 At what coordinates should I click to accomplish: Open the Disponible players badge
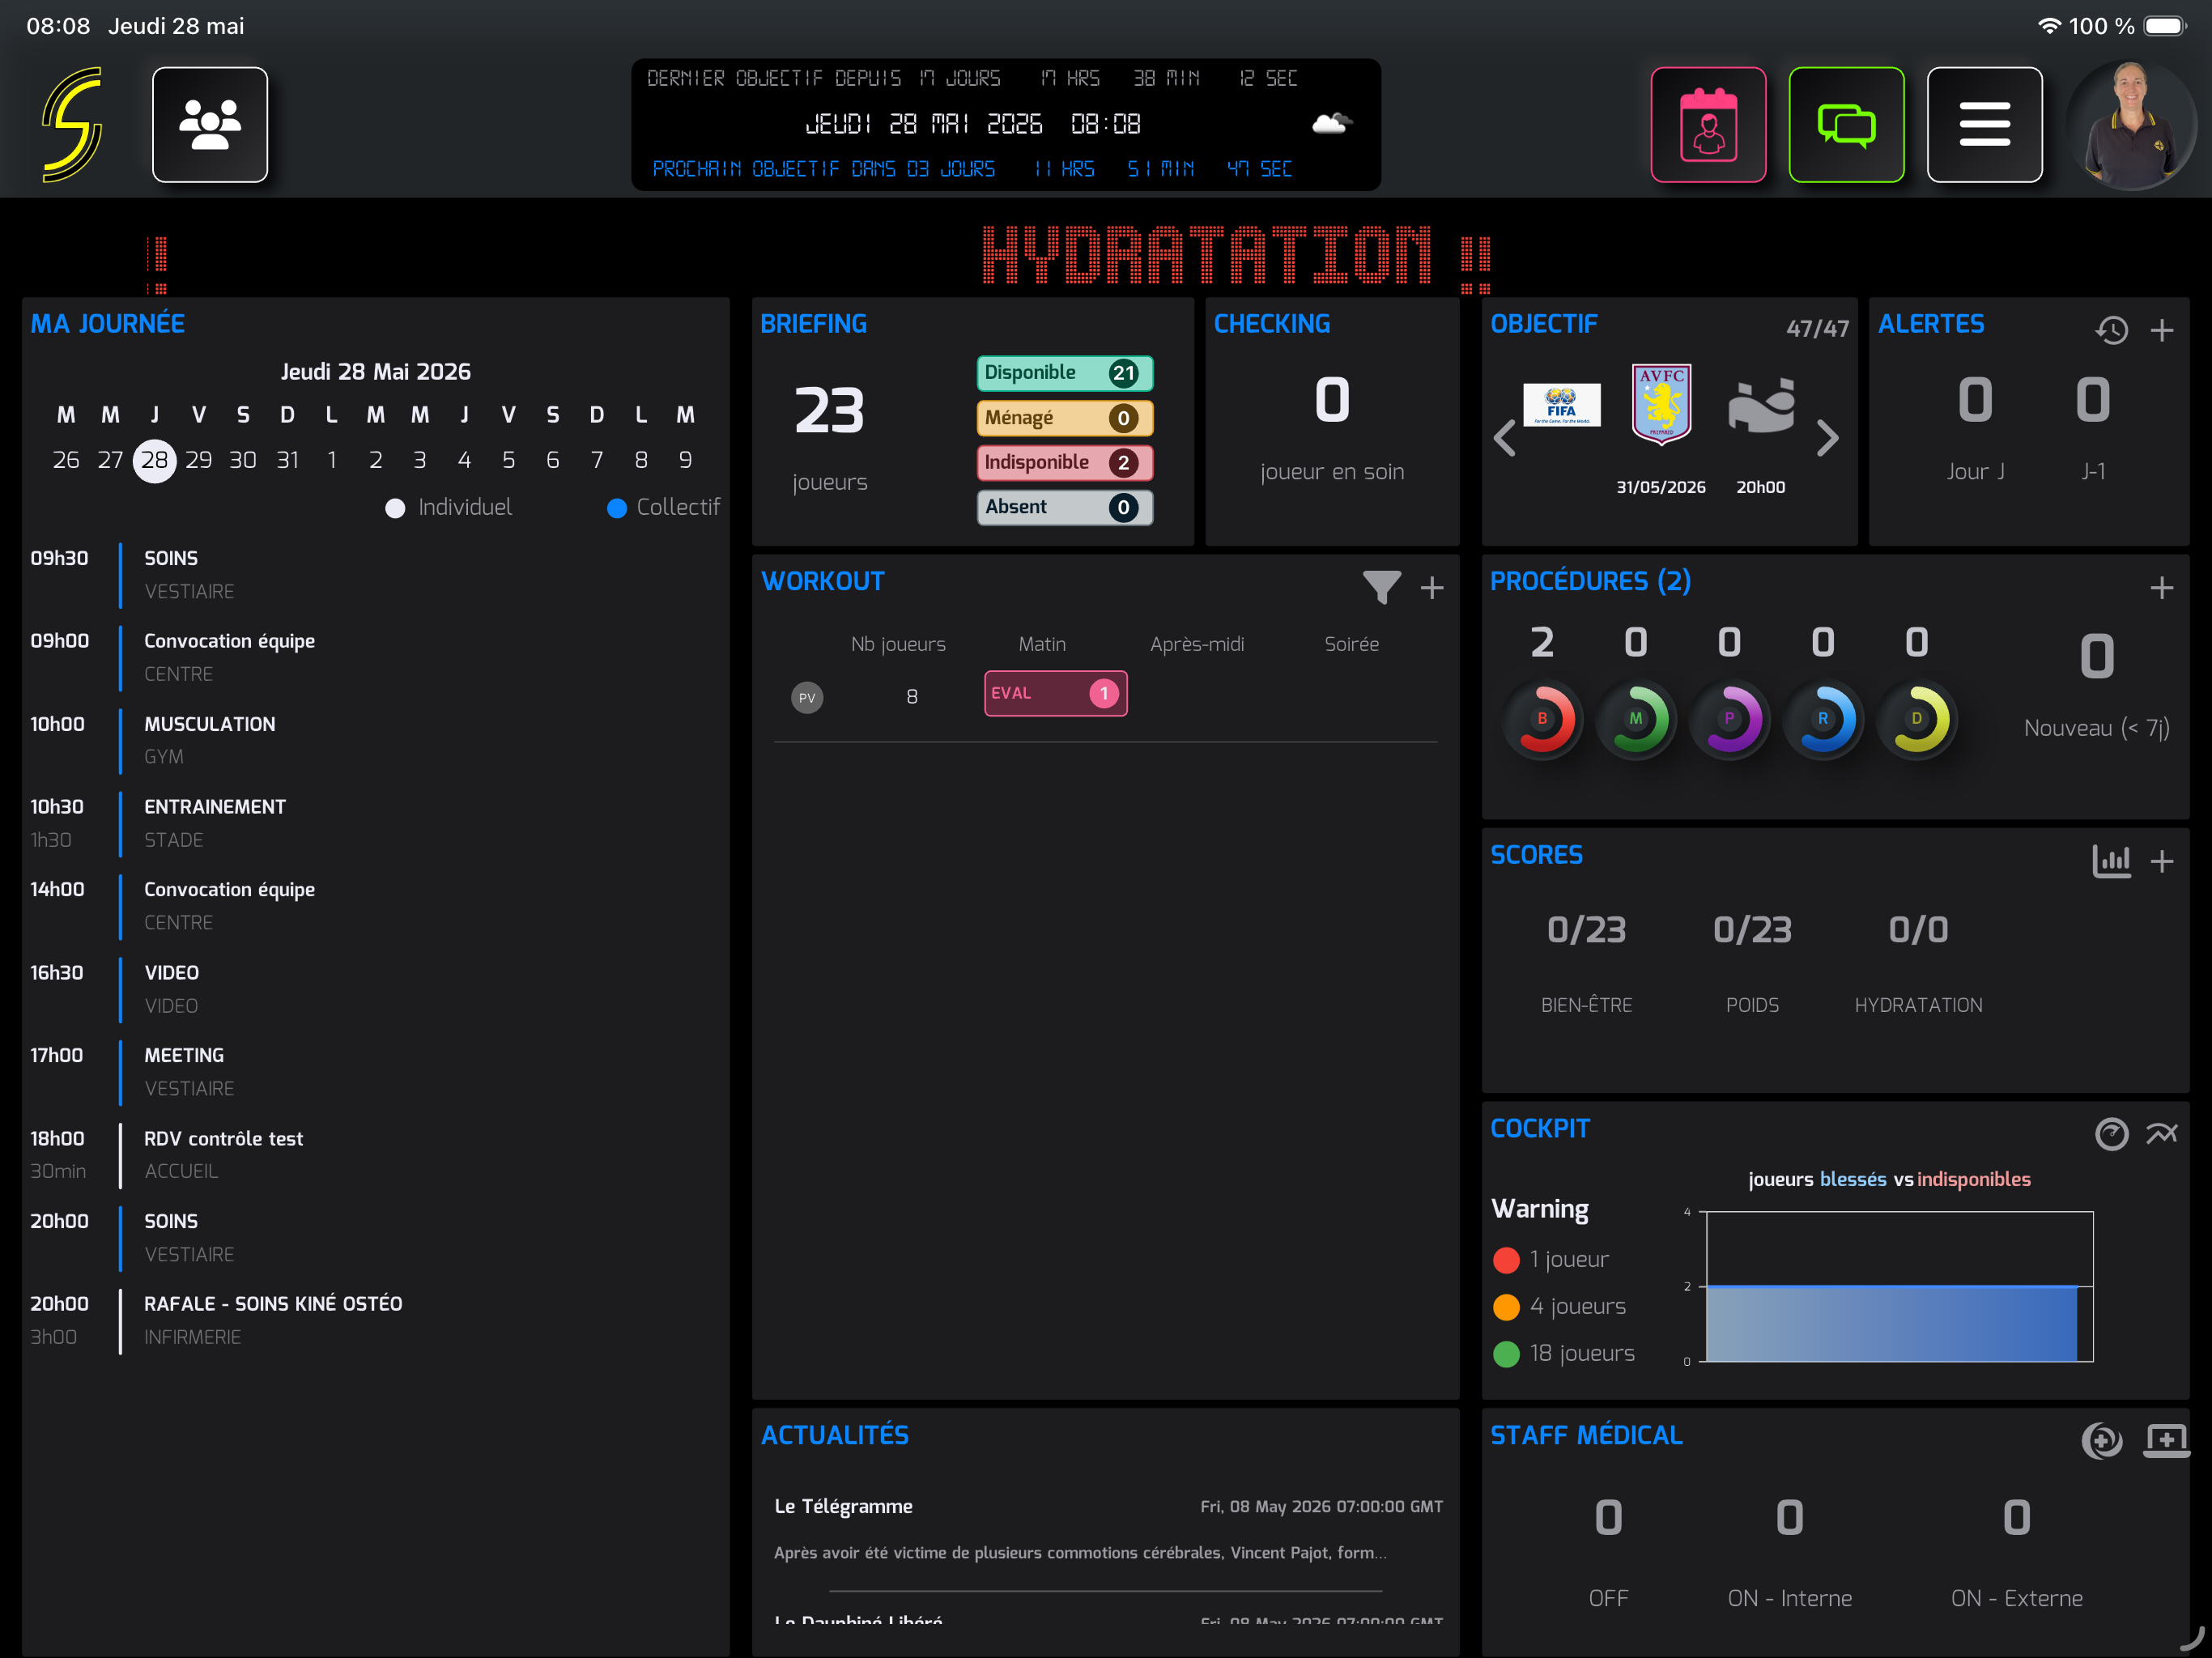point(1065,373)
